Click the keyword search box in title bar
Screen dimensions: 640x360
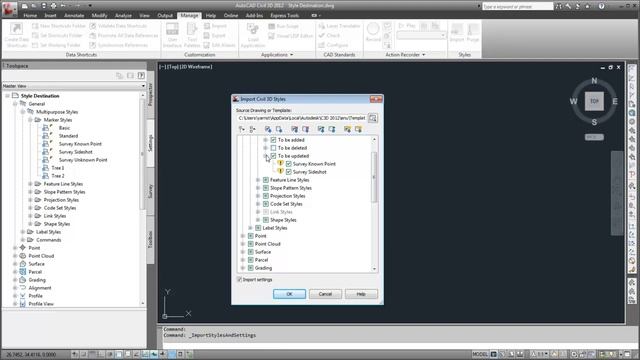point(518,7)
